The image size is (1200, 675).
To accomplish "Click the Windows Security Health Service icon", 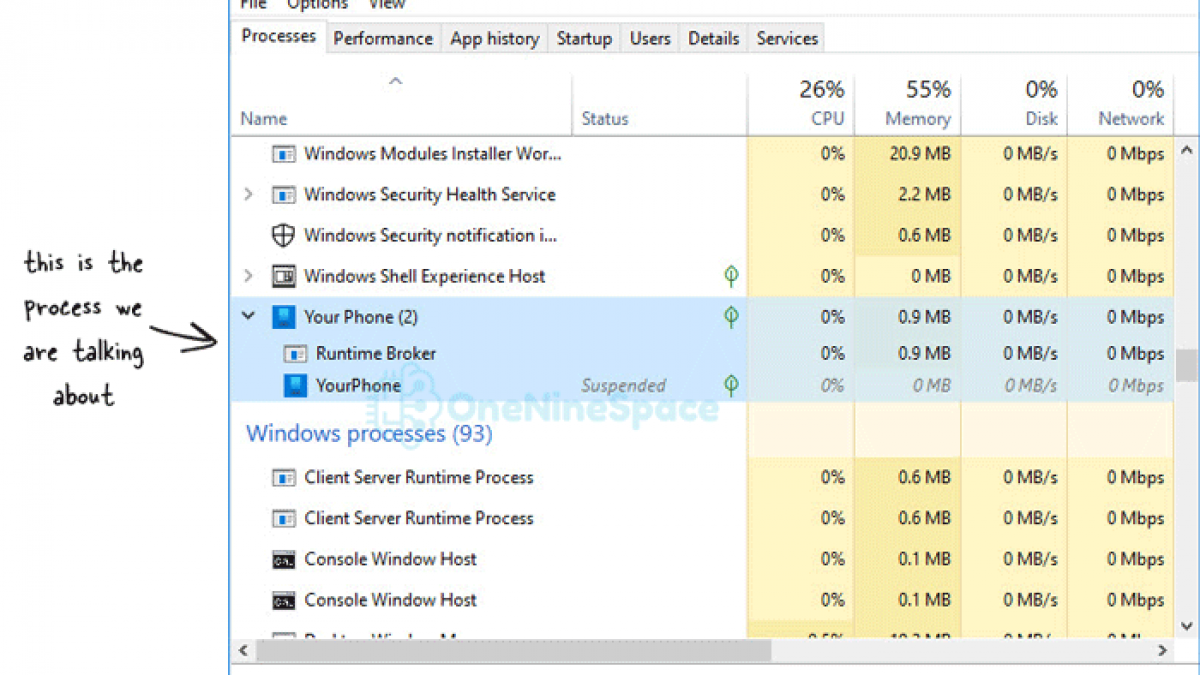I will 284,195.
